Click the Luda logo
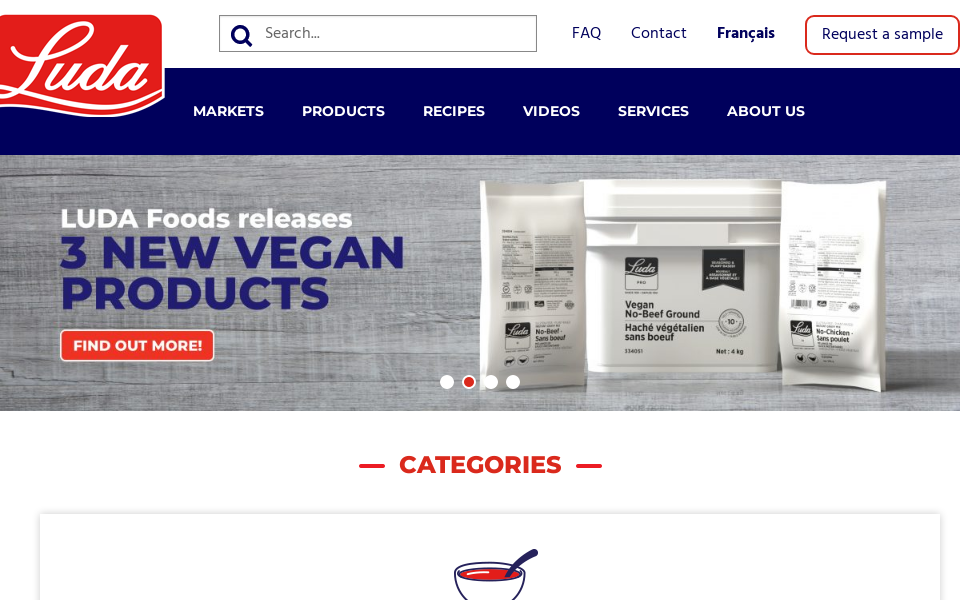960x600 pixels. point(81,66)
